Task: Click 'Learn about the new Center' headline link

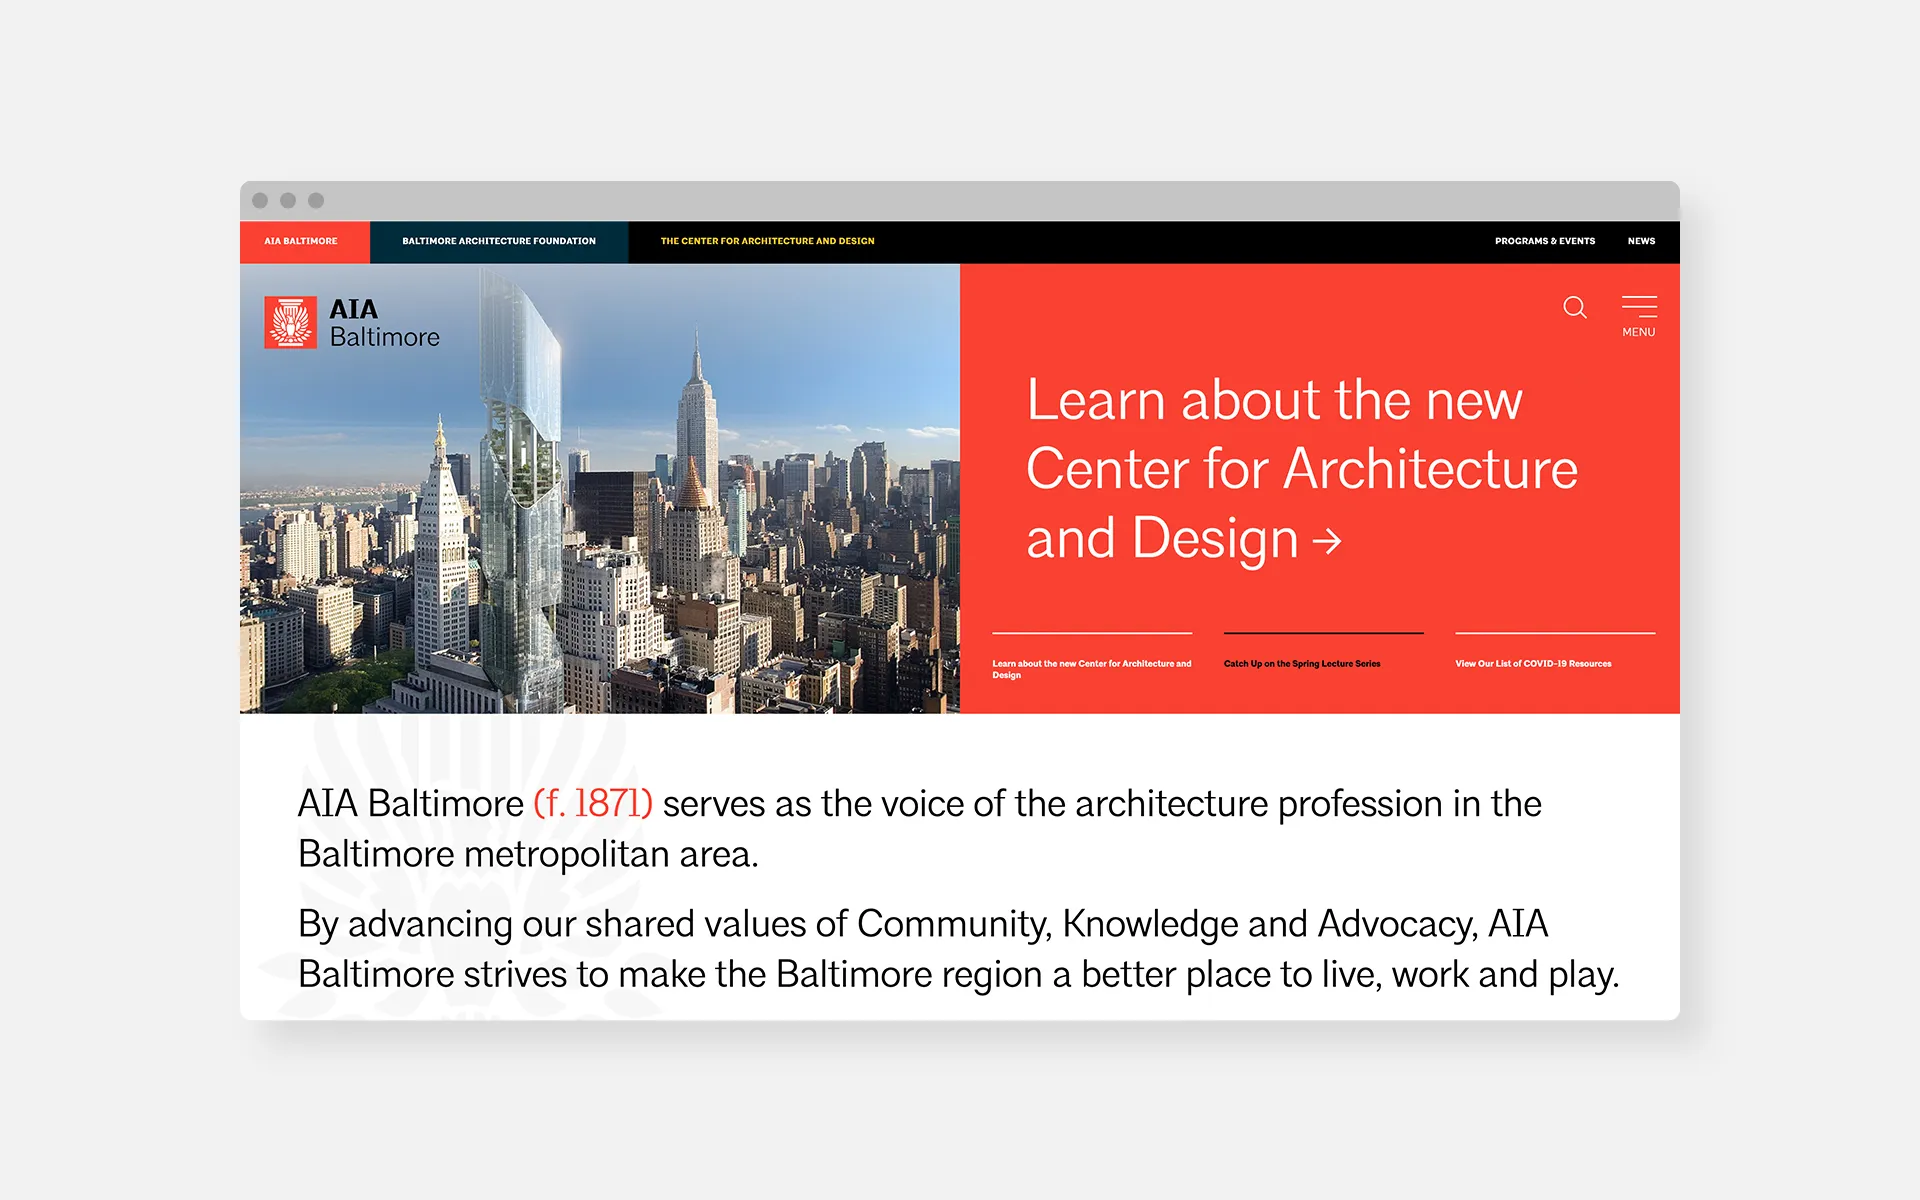Action: point(1302,469)
